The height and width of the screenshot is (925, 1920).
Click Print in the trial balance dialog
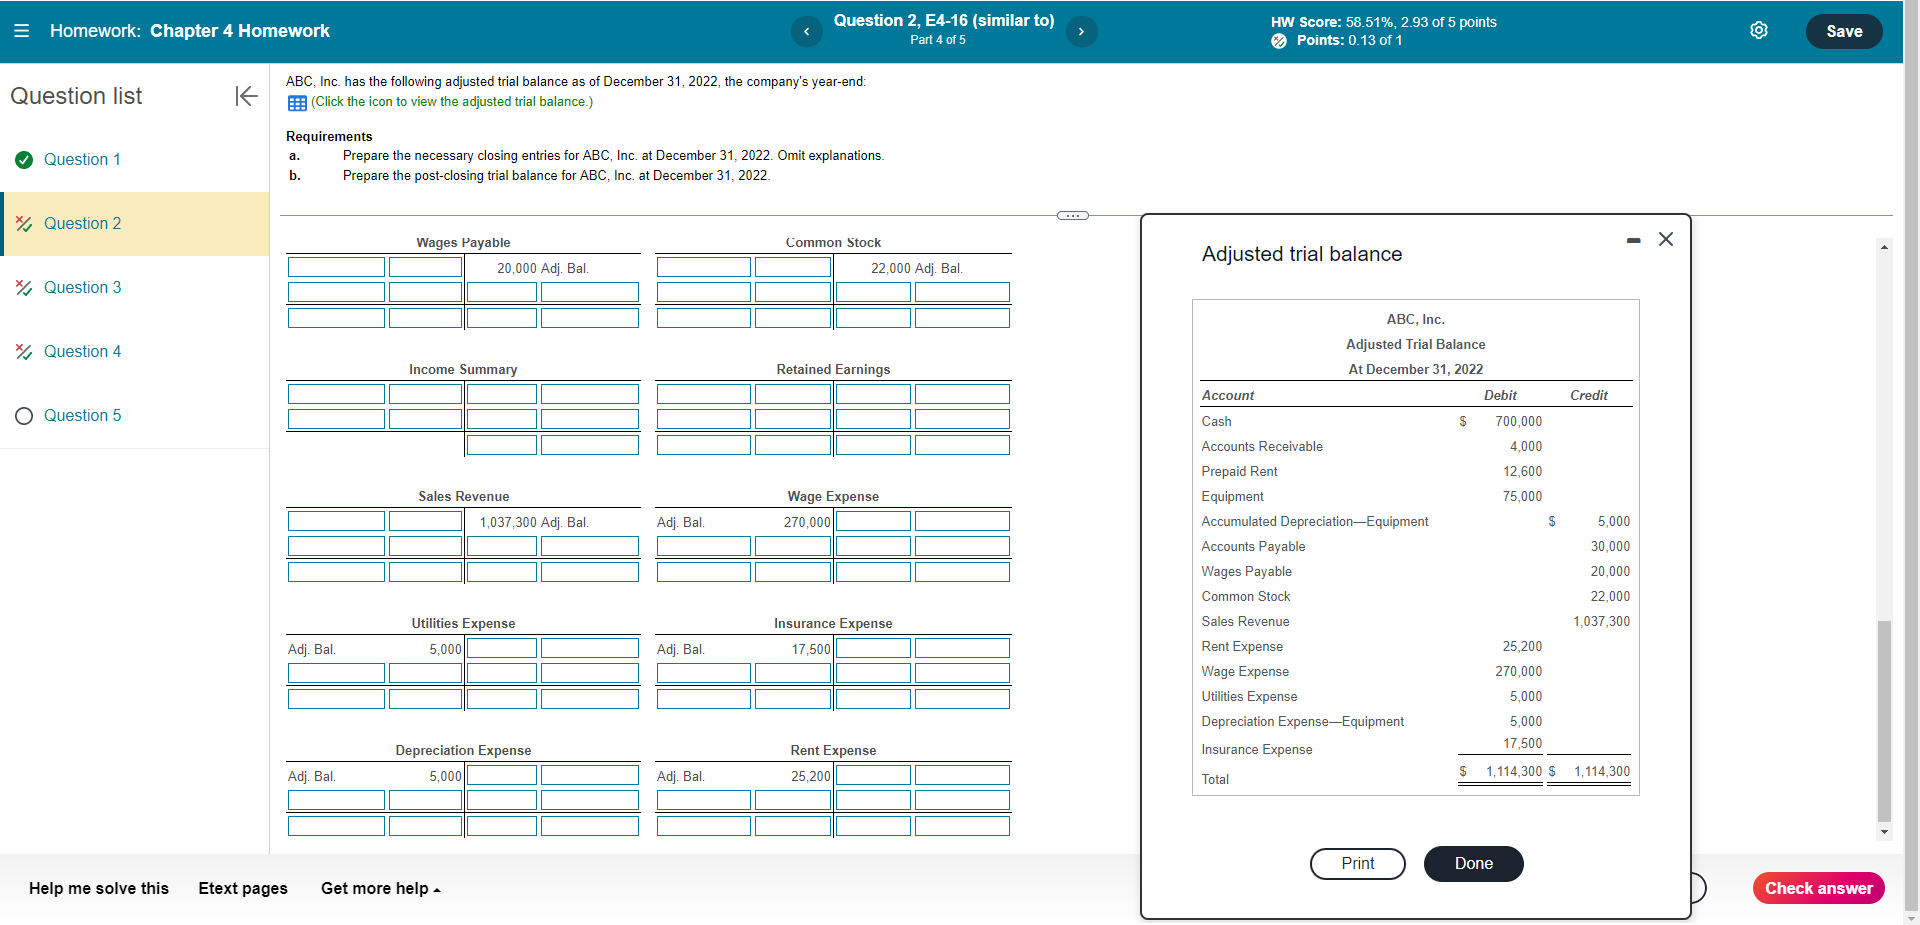pyautogui.click(x=1357, y=864)
